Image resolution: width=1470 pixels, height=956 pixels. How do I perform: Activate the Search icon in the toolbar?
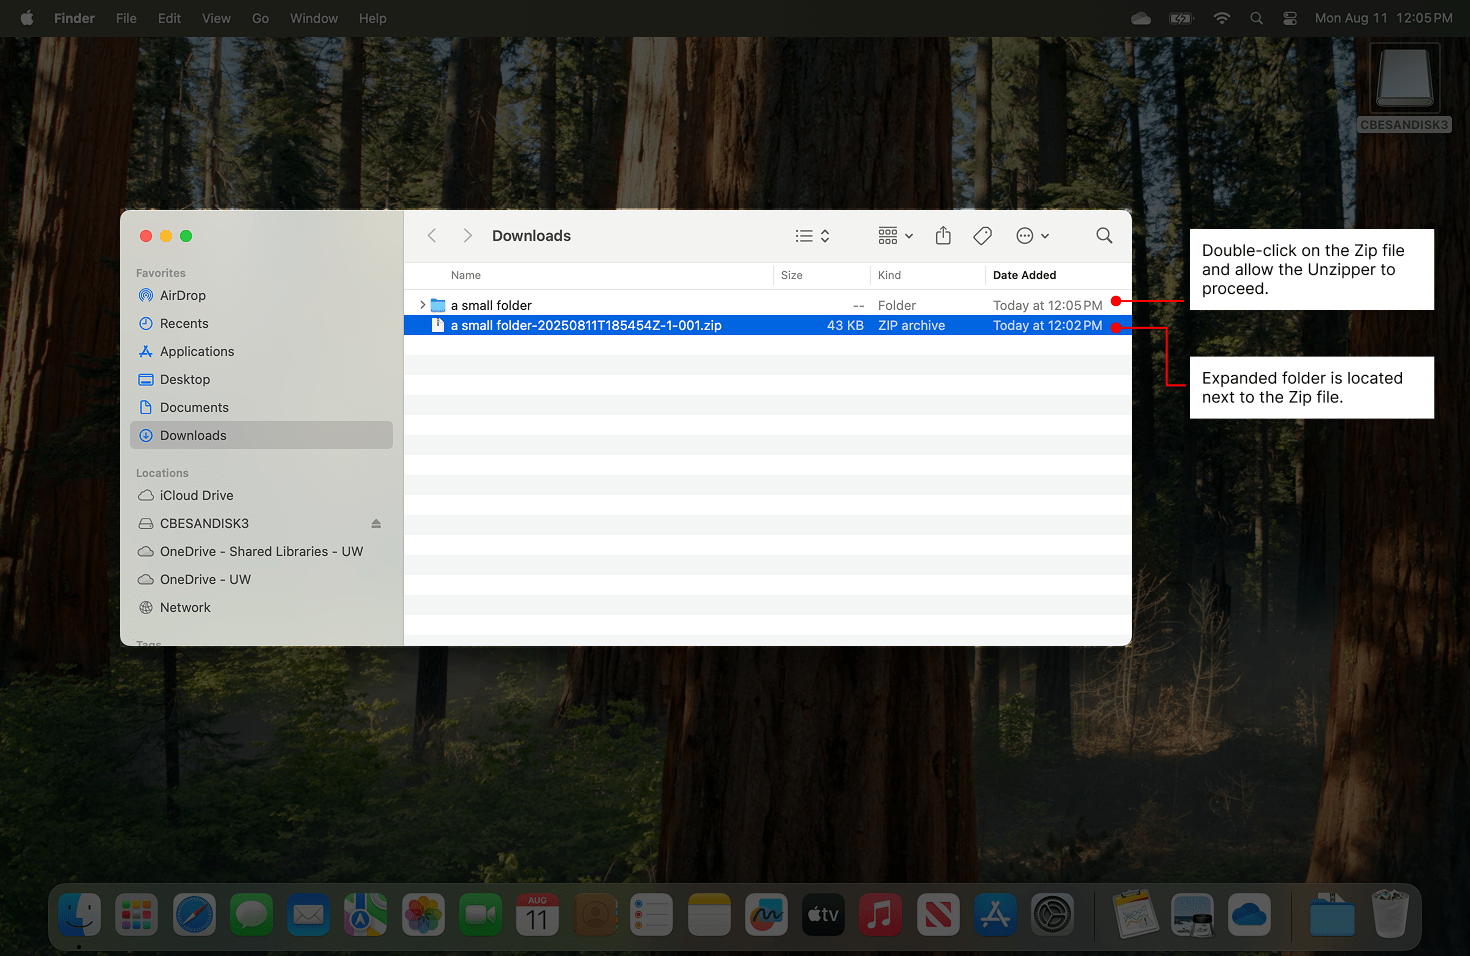(x=1104, y=235)
